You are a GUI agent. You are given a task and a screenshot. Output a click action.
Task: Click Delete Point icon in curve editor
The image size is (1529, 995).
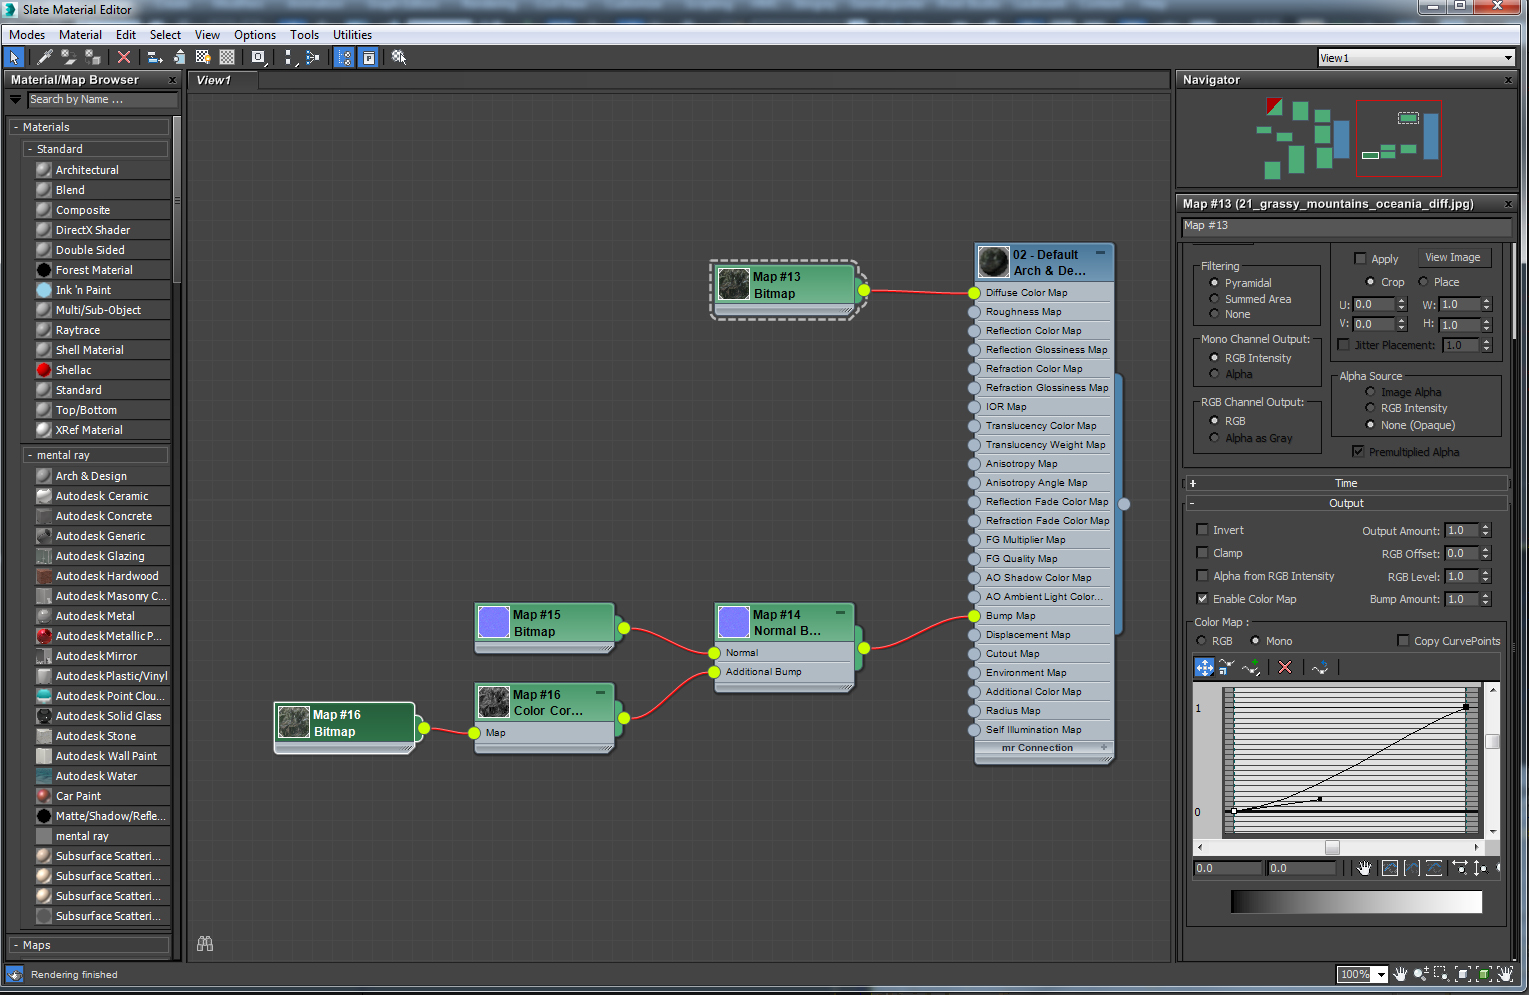coord(1285,667)
